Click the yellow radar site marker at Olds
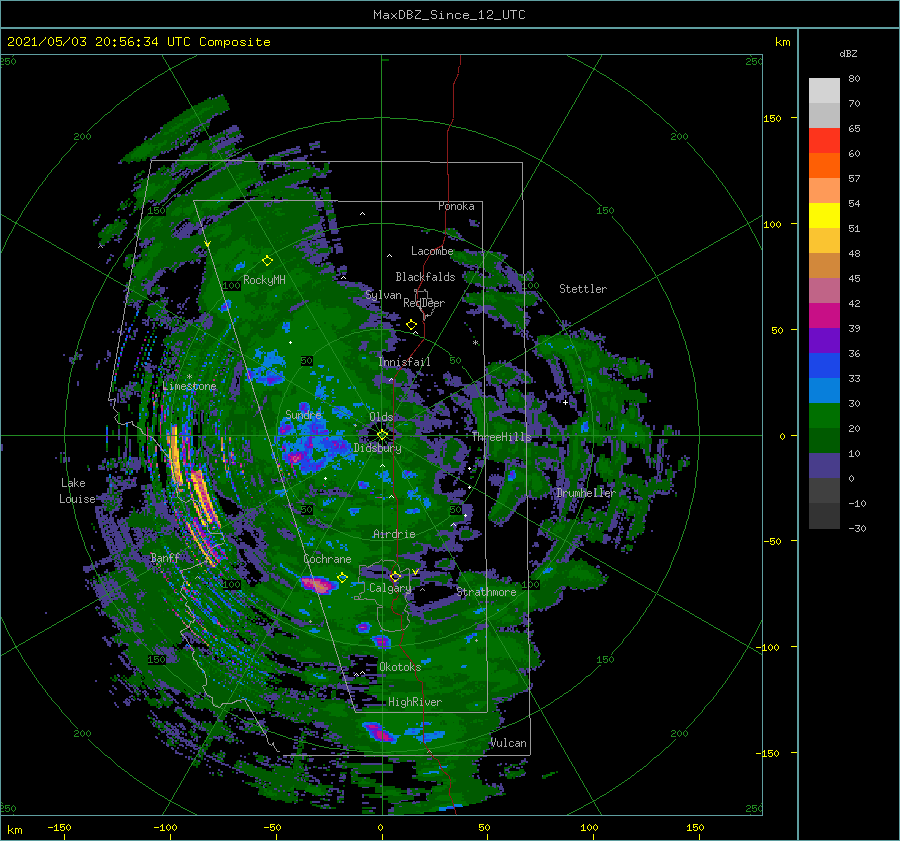This screenshot has width=900, height=841. 382,435
